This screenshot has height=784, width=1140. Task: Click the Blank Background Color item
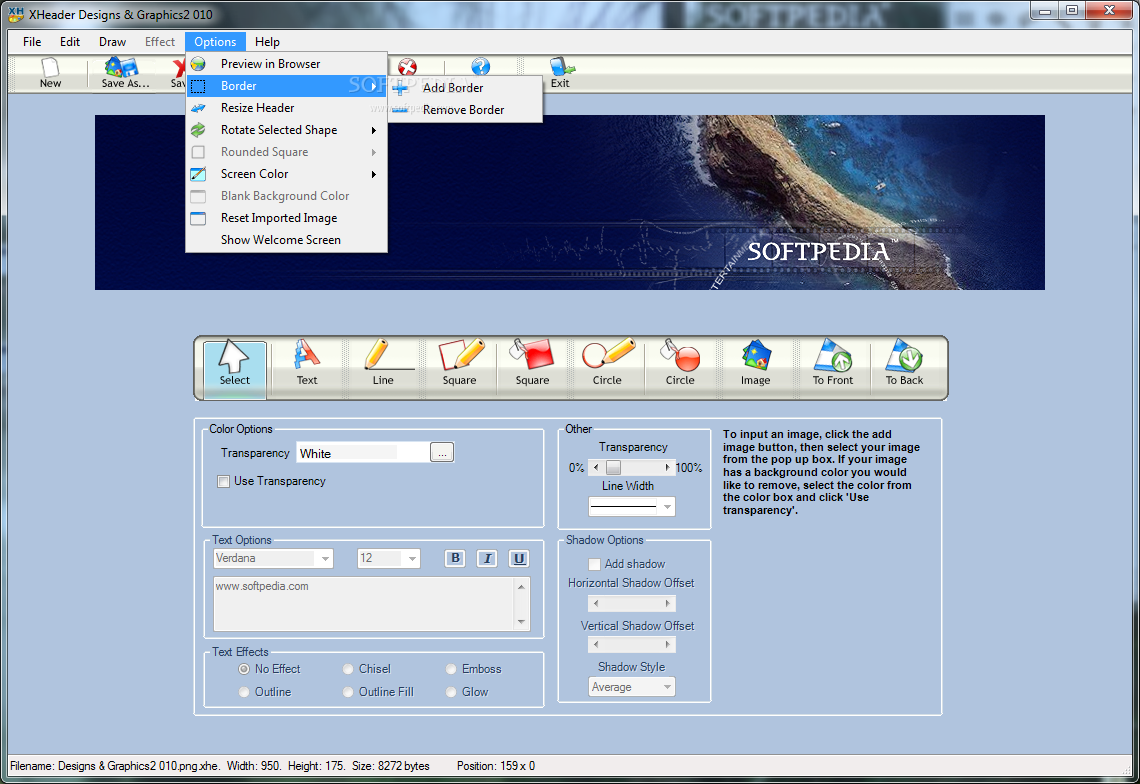point(286,196)
